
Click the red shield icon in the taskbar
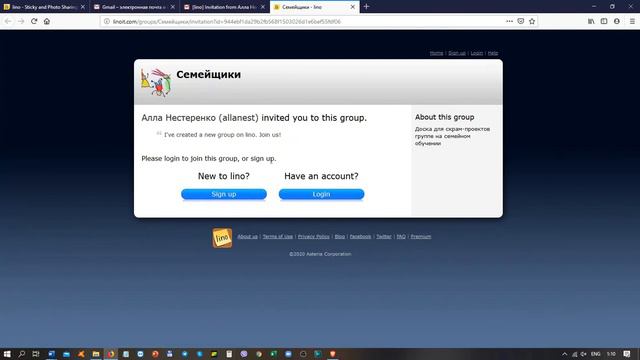point(333,354)
